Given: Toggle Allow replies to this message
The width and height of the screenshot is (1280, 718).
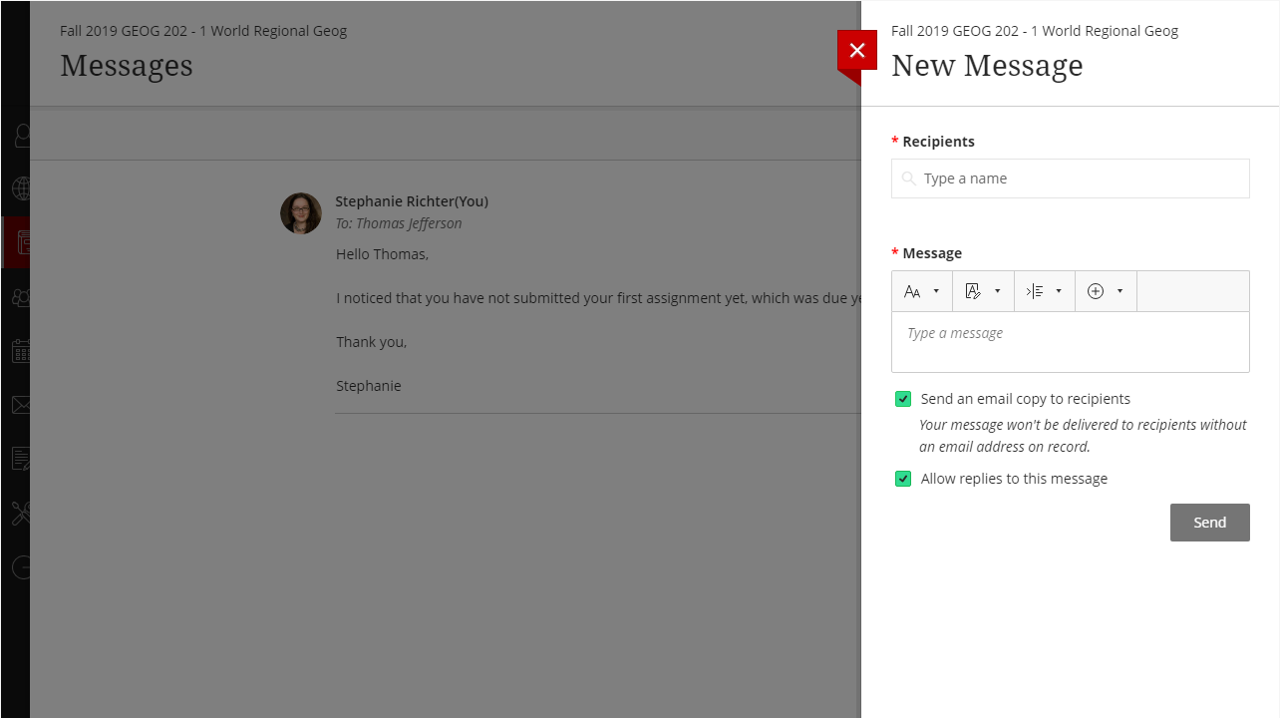Looking at the screenshot, I should pos(903,479).
